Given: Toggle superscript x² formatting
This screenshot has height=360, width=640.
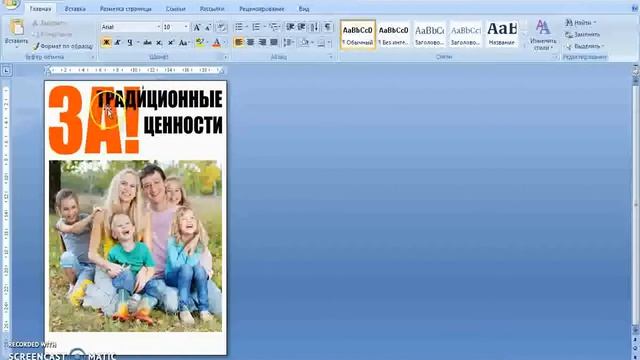Looking at the screenshot, I should (x=171, y=42).
